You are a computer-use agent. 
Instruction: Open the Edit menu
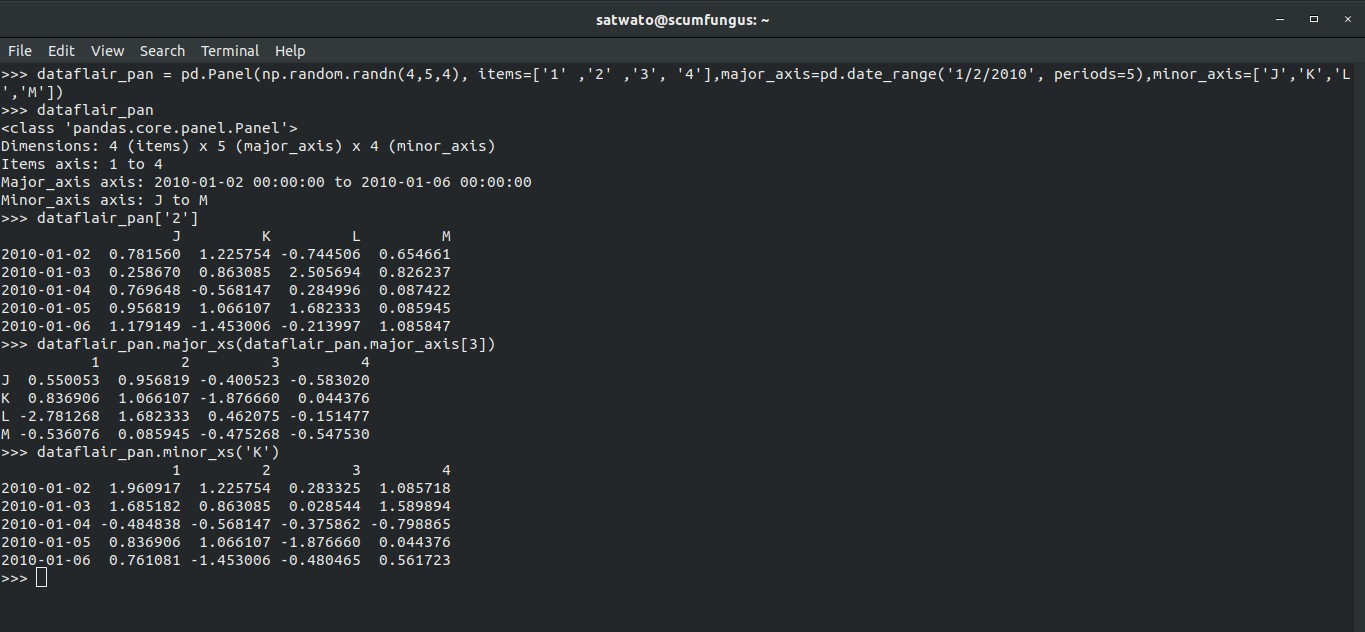61,50
